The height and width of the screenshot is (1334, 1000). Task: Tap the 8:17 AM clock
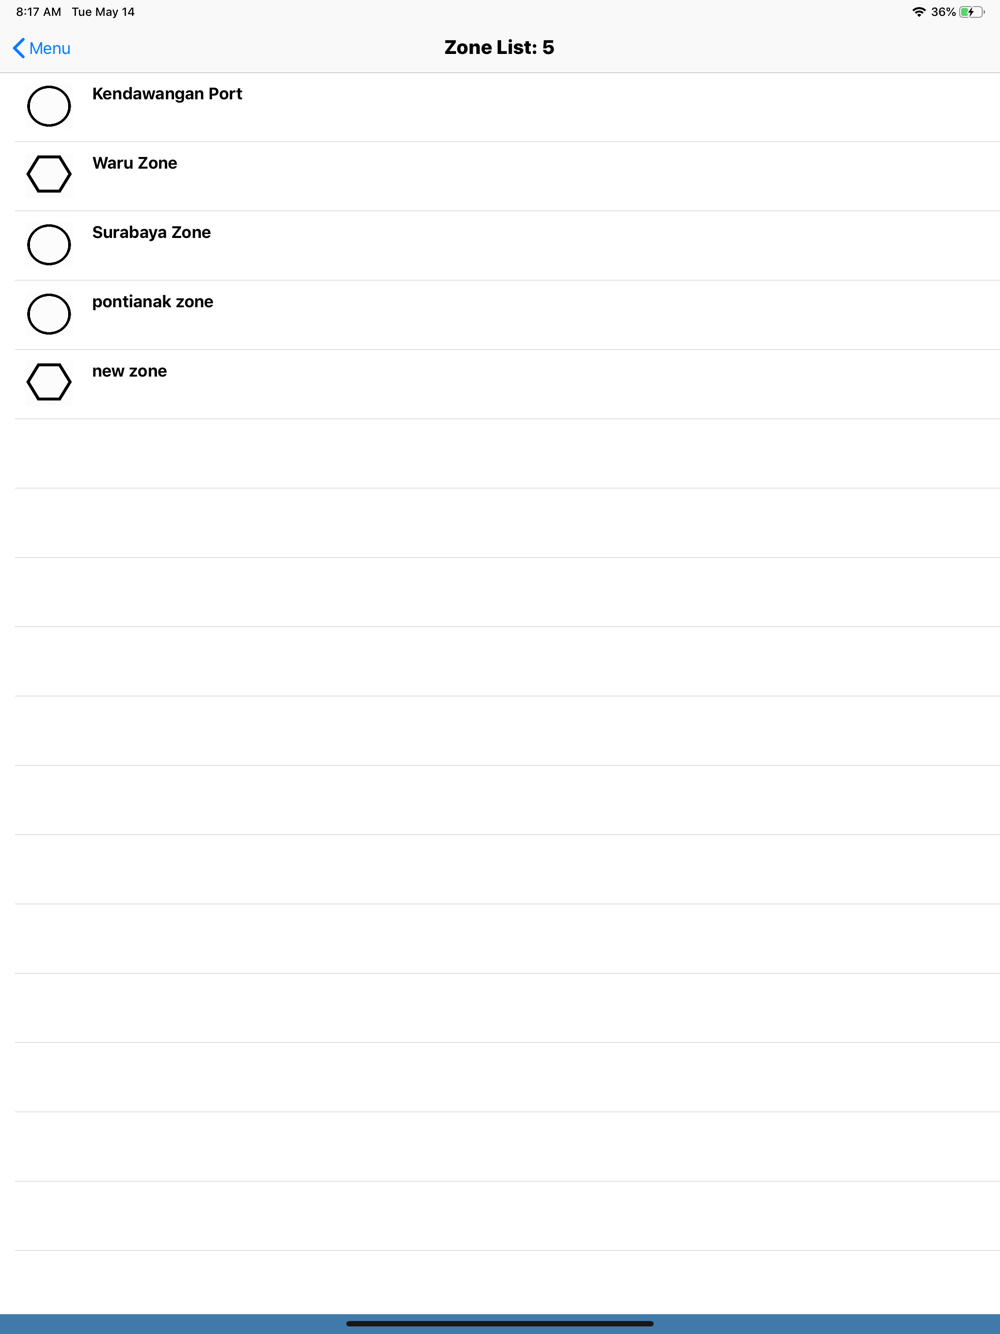coord(38,12)
